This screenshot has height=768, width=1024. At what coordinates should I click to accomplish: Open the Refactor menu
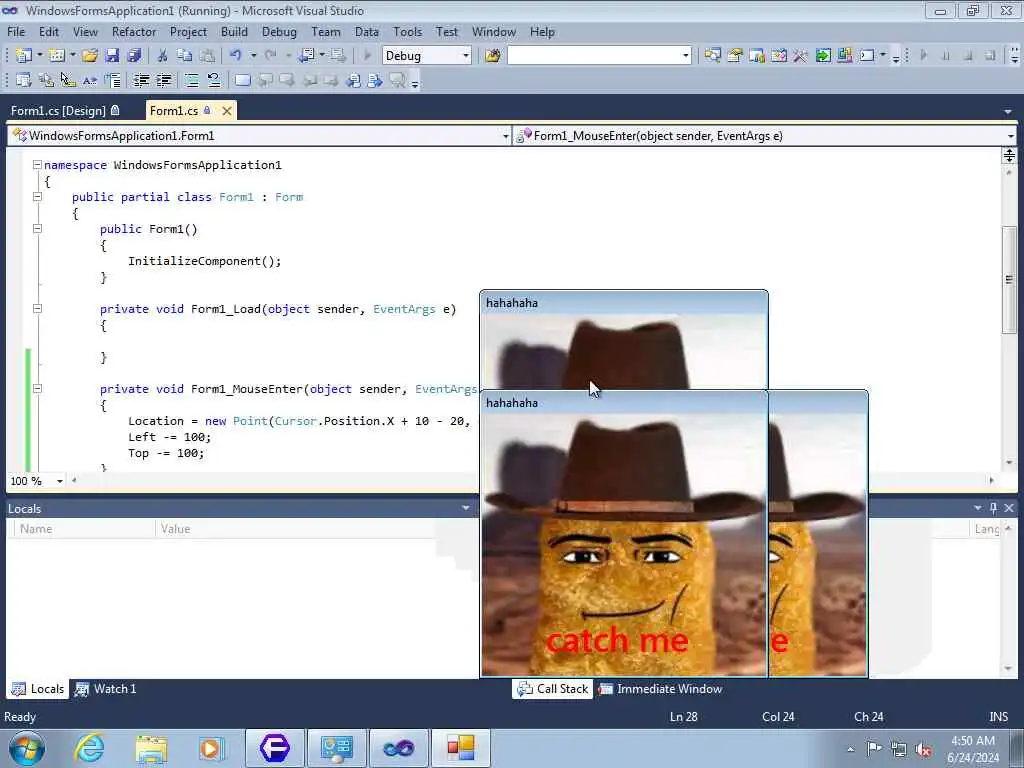134,31
